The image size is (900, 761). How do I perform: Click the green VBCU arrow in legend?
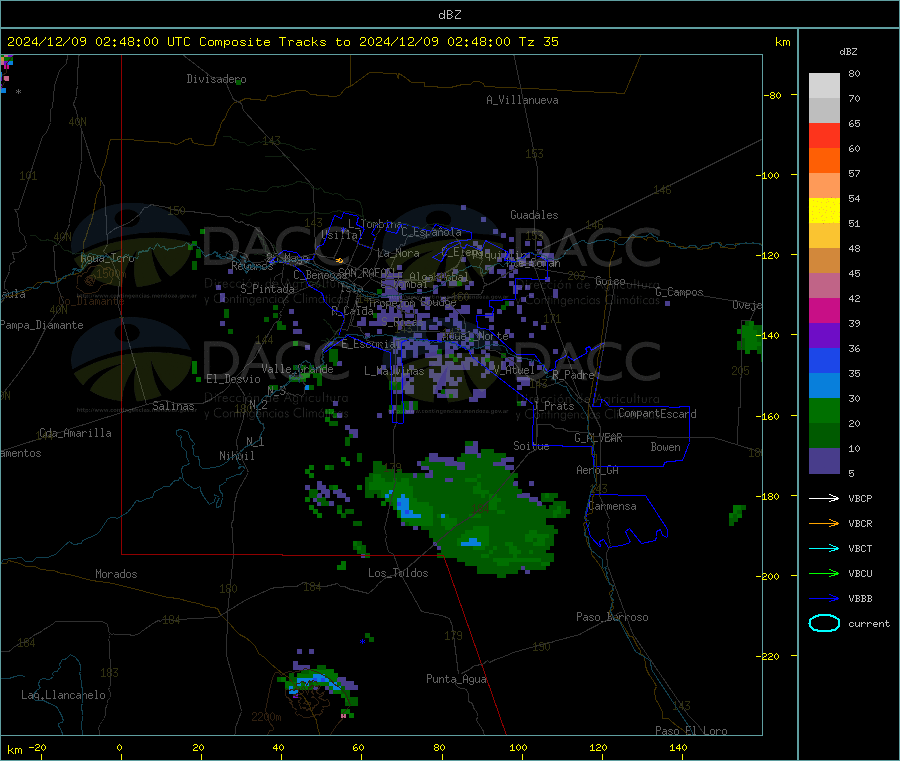tap(824, 573)
